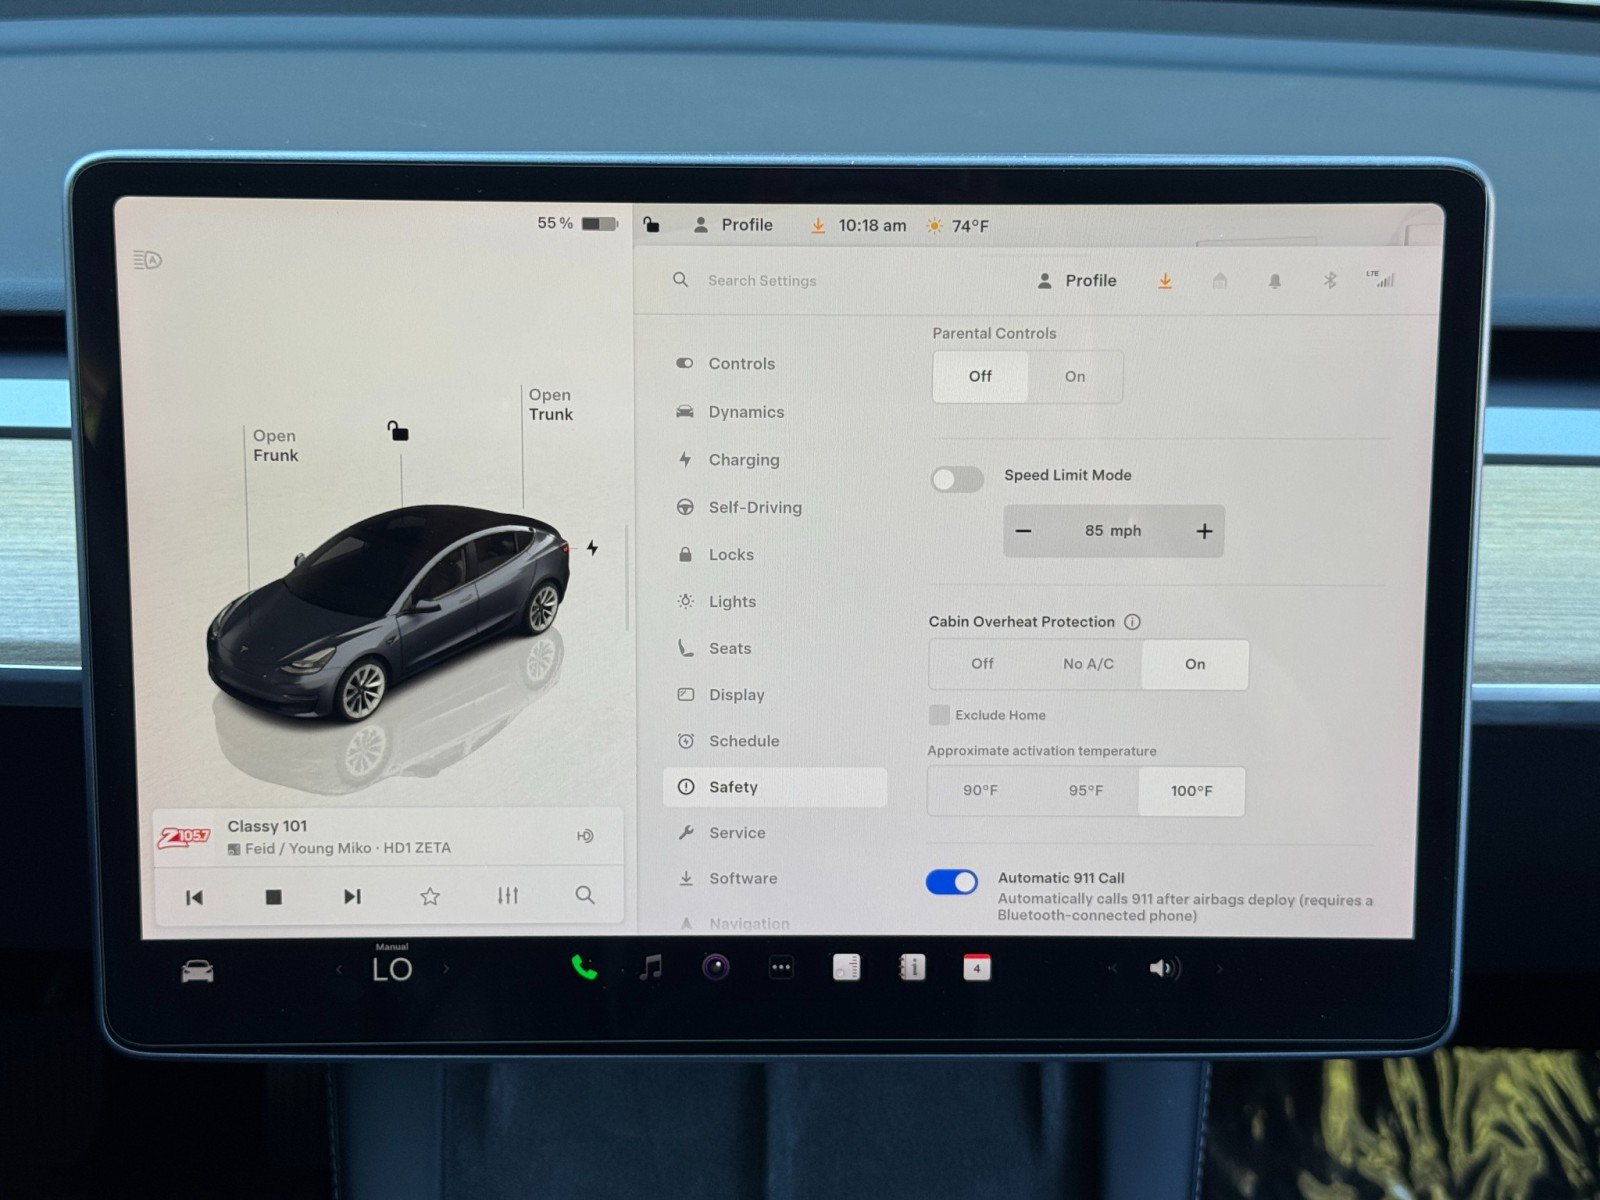Open the green phone app
Viewport: 1600px width, 1200px height.
pos(584,967)
